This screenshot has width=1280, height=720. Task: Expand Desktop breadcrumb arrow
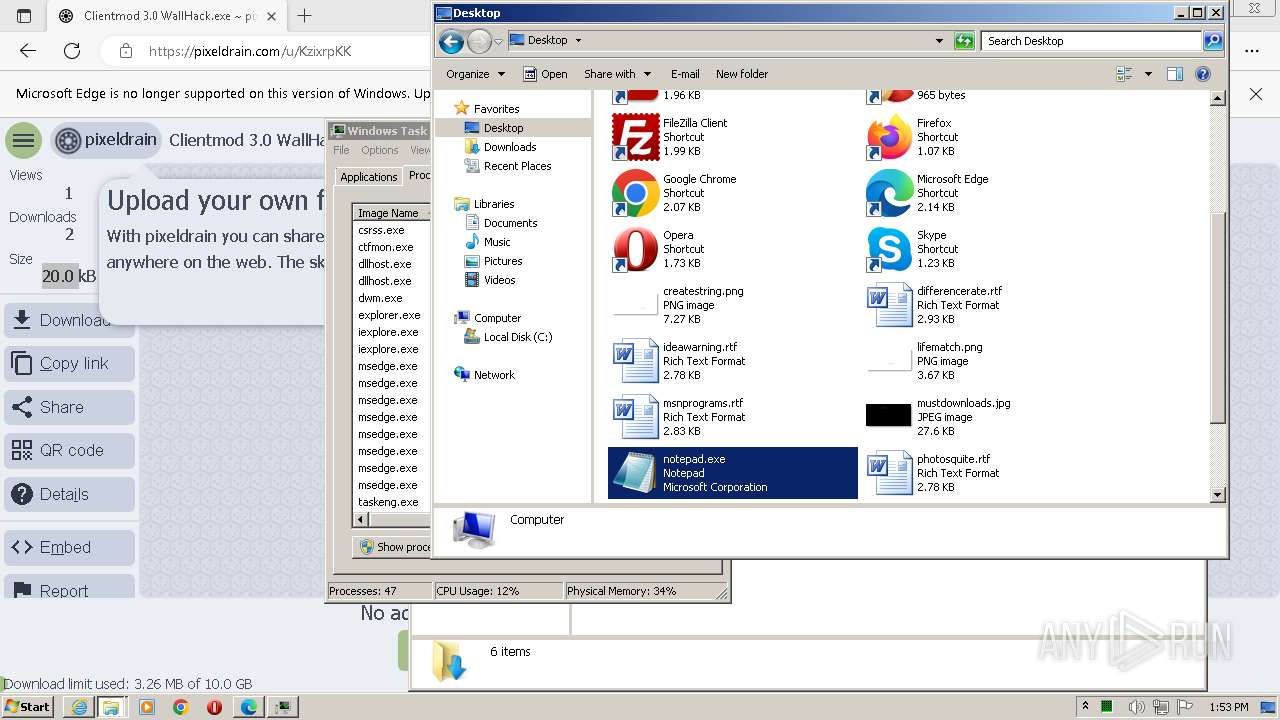point(578,41)
